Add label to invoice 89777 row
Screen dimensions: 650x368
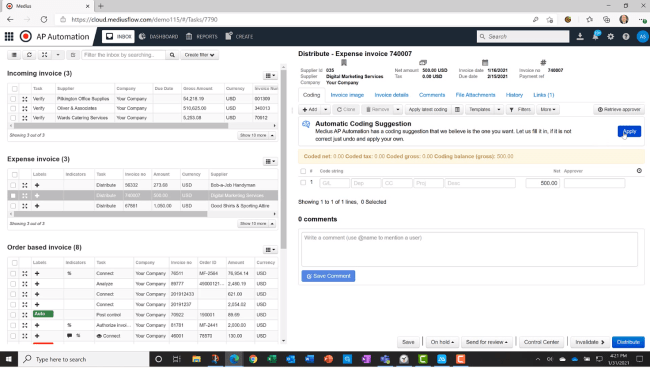(x=37, y=284)
